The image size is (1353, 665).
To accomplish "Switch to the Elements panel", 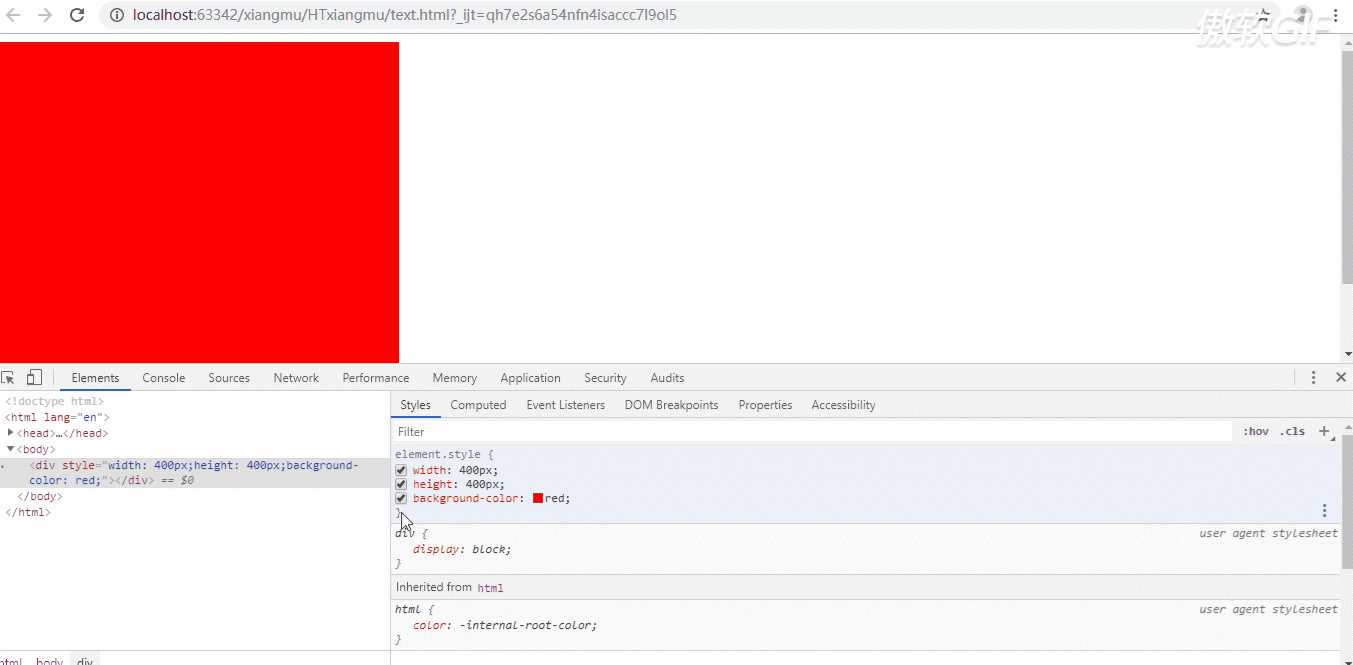I will coord(95,378).
